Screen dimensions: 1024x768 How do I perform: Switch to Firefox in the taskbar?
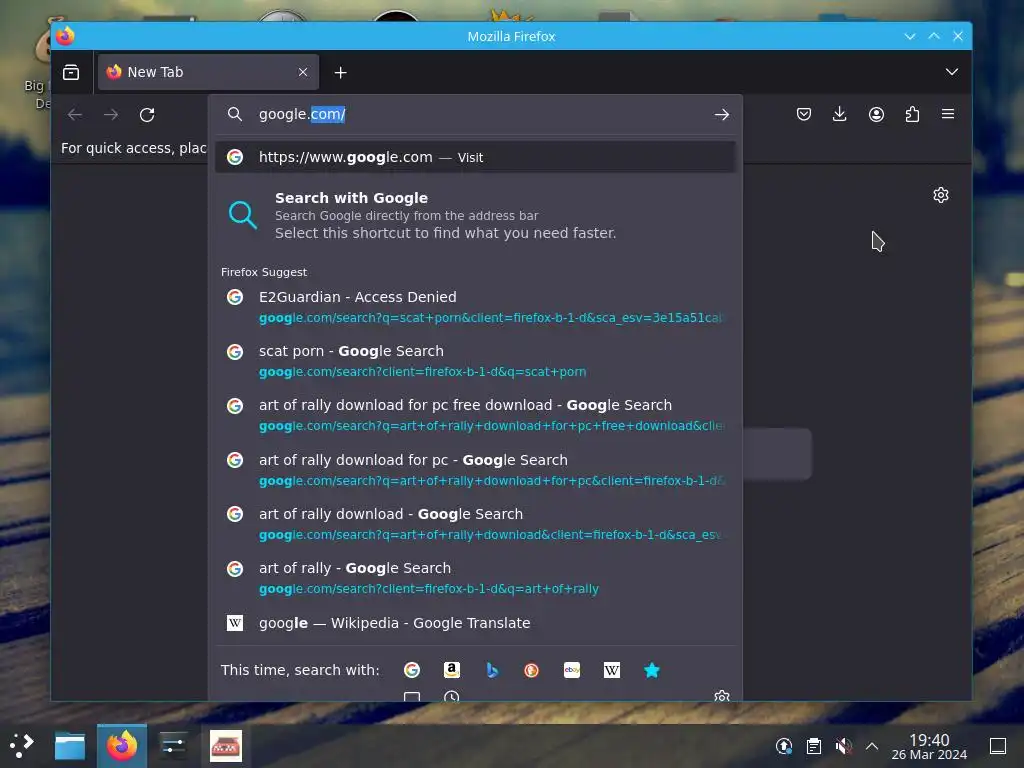[x=122, y=745]
